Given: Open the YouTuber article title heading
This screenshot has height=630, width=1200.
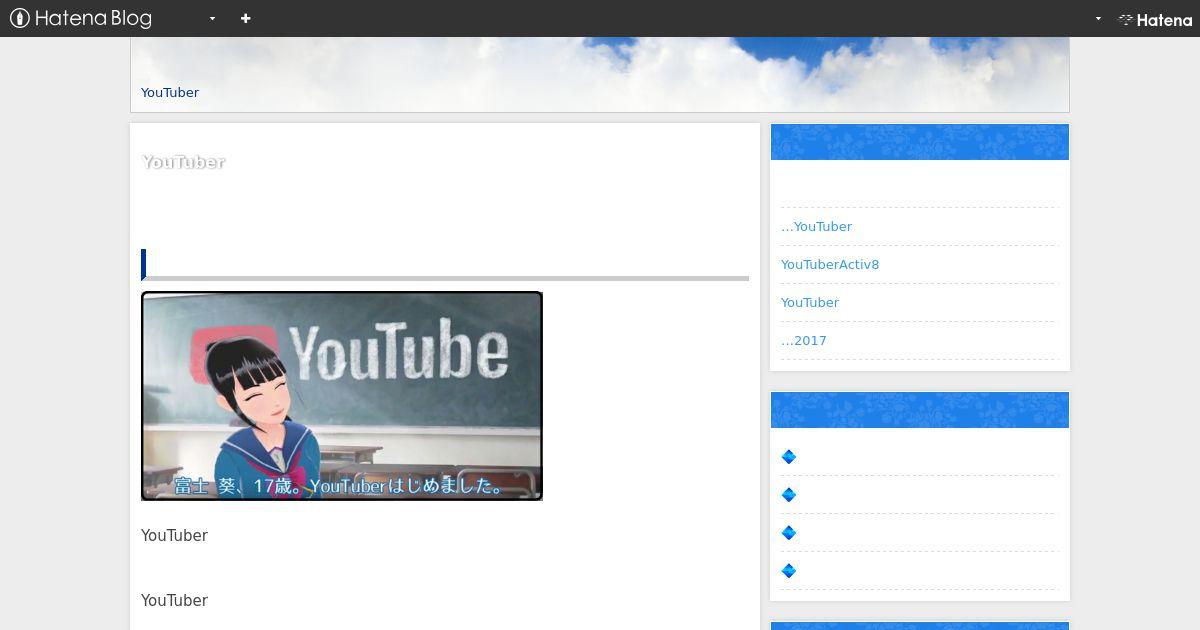Looking at the screenshot, I should [184, 162].
